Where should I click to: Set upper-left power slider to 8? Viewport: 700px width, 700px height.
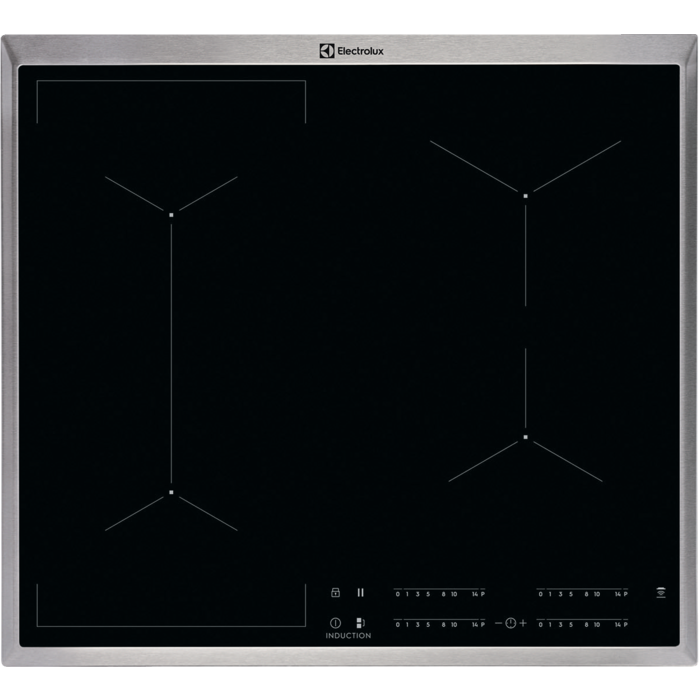(x=443, y=593)
